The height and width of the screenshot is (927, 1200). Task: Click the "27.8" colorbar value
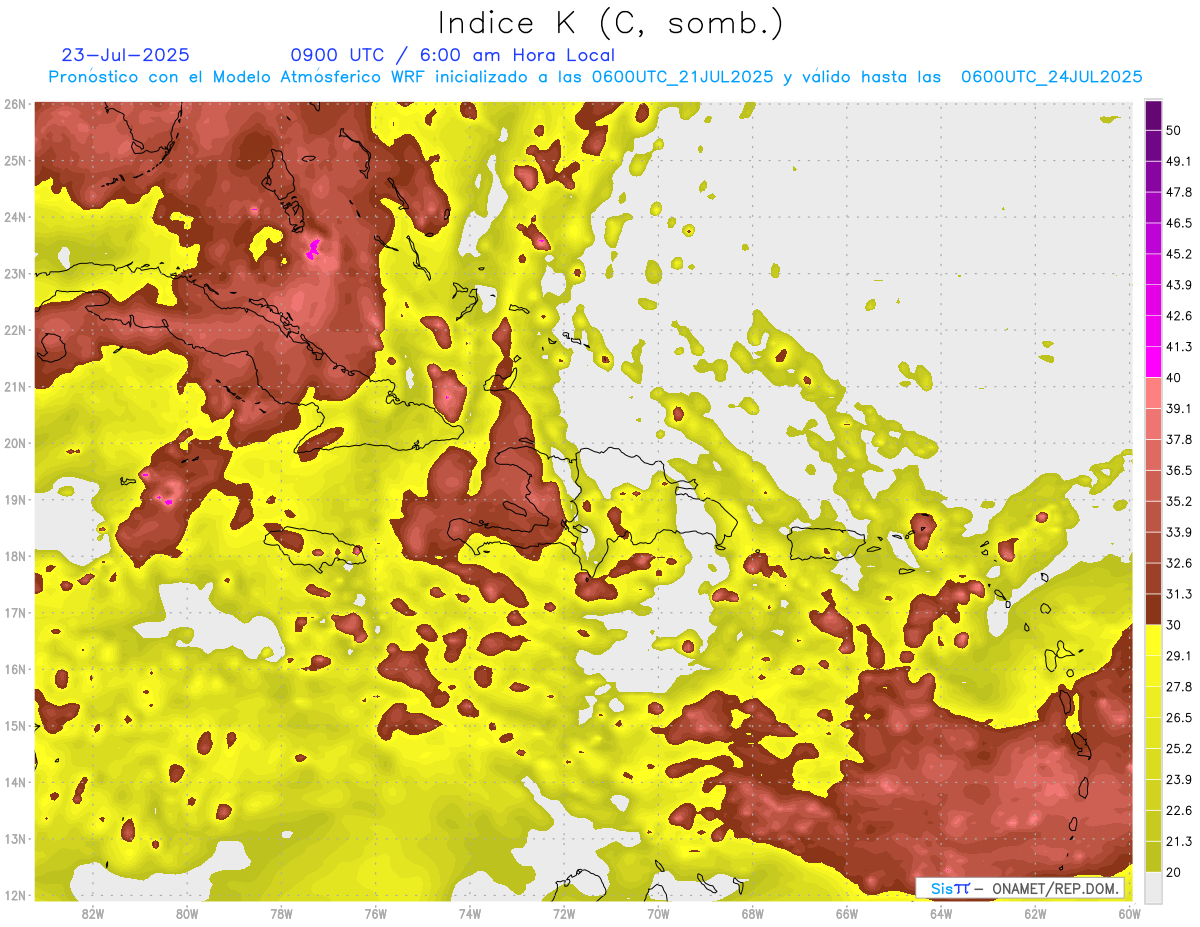[x=1180, y=686]
